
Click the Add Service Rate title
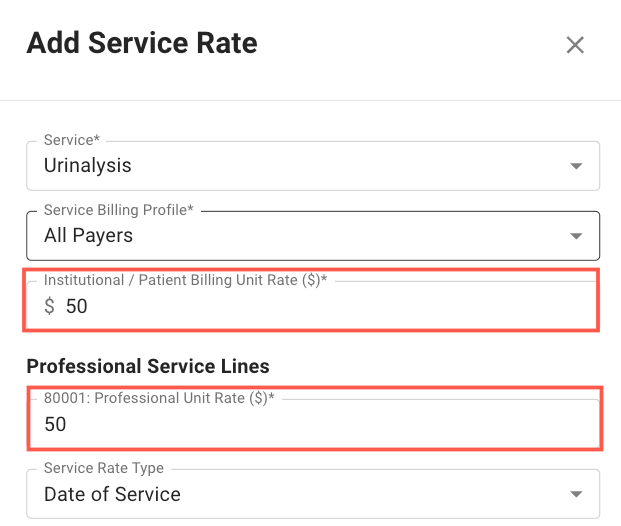click(142, 43)
